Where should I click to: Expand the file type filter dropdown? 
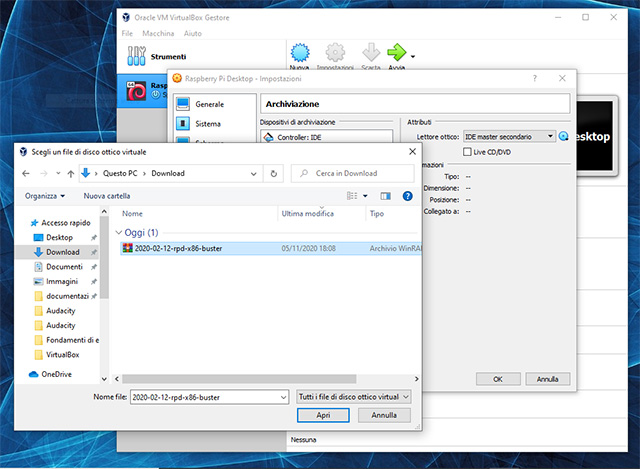tap(354, 396)
